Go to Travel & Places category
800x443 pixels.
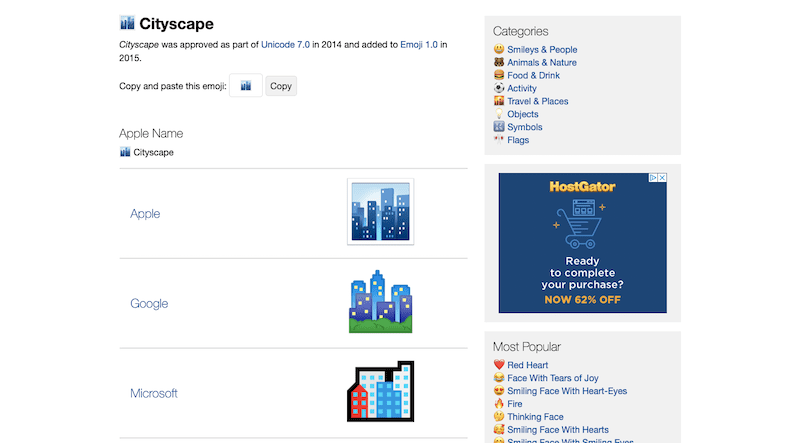(x=538, y=101)
